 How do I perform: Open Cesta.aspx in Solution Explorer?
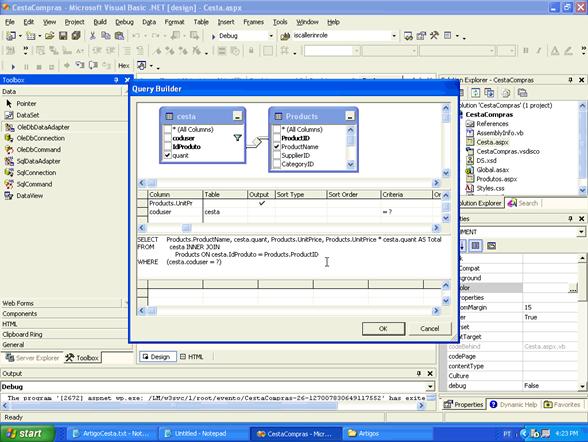coord(492,142)
